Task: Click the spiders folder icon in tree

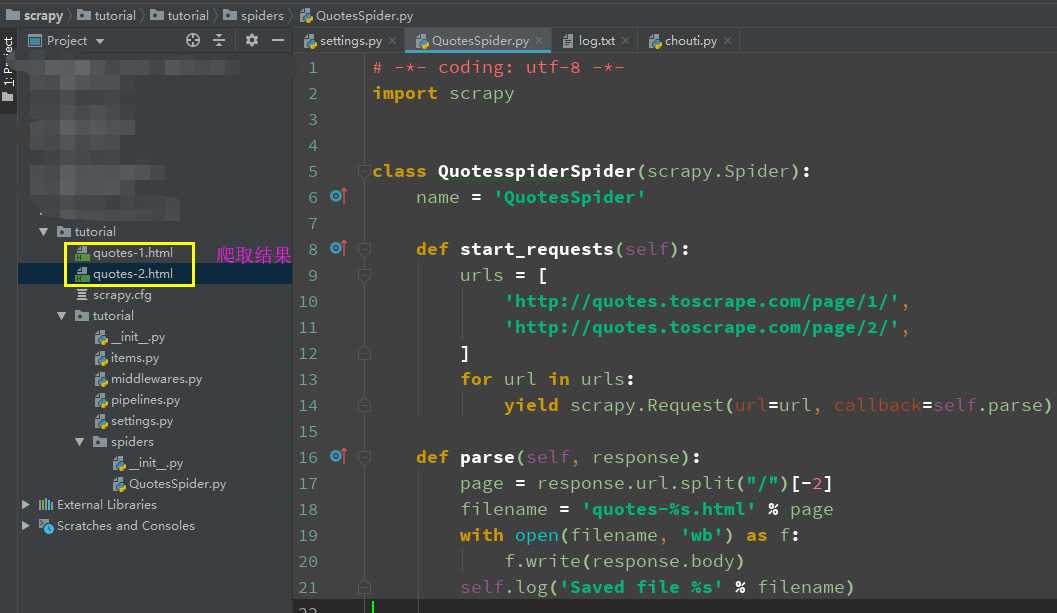Action: click(100, 442)
